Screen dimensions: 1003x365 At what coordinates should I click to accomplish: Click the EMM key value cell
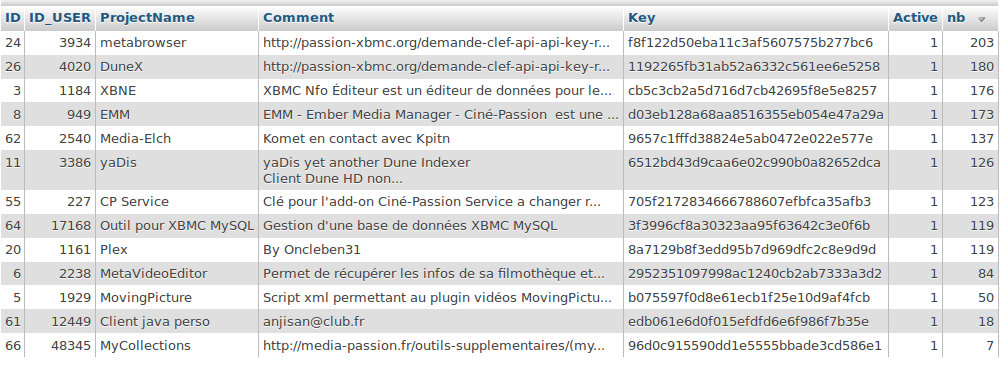click(755, 115)
